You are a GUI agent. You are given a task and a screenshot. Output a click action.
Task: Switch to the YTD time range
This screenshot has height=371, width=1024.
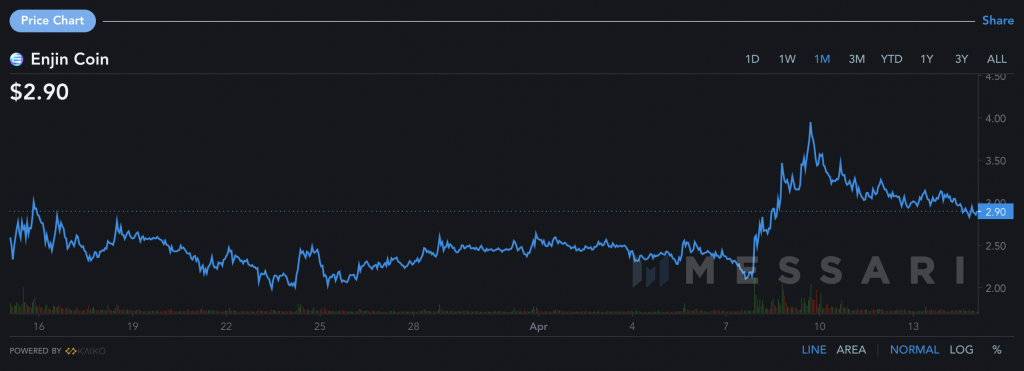tap(891, 59)
